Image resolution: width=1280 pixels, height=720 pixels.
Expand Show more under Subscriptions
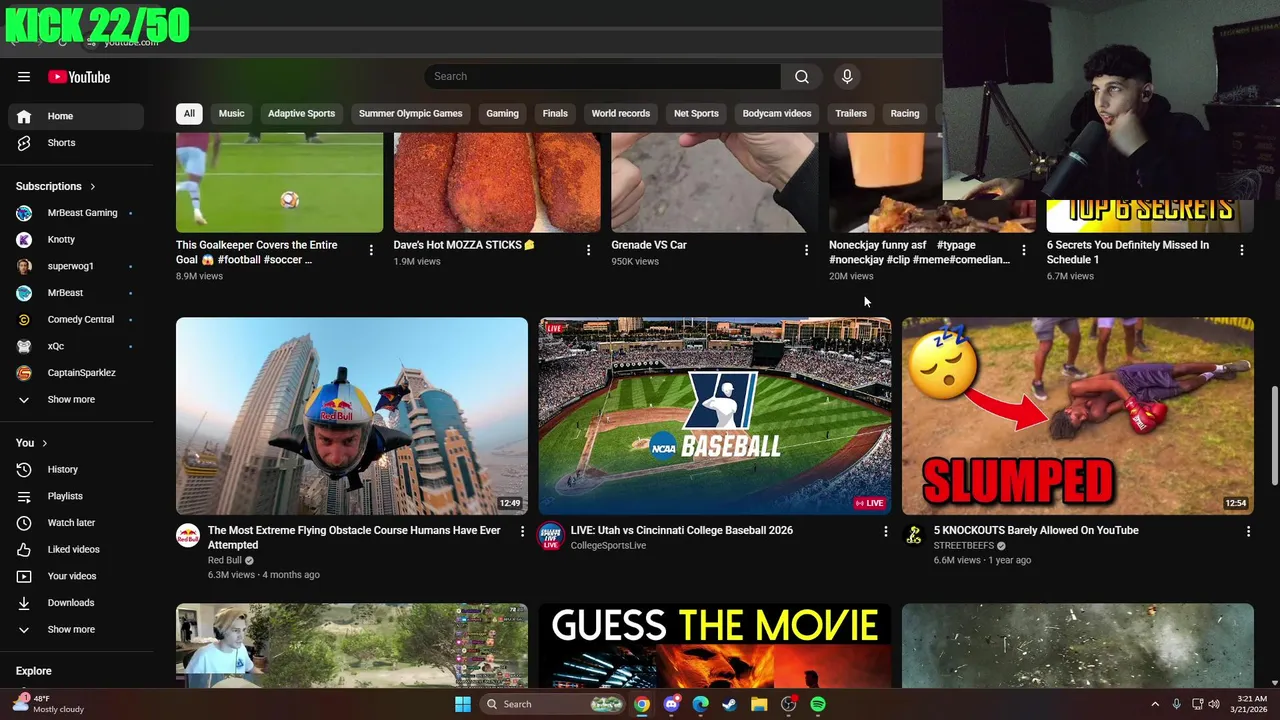76,400
